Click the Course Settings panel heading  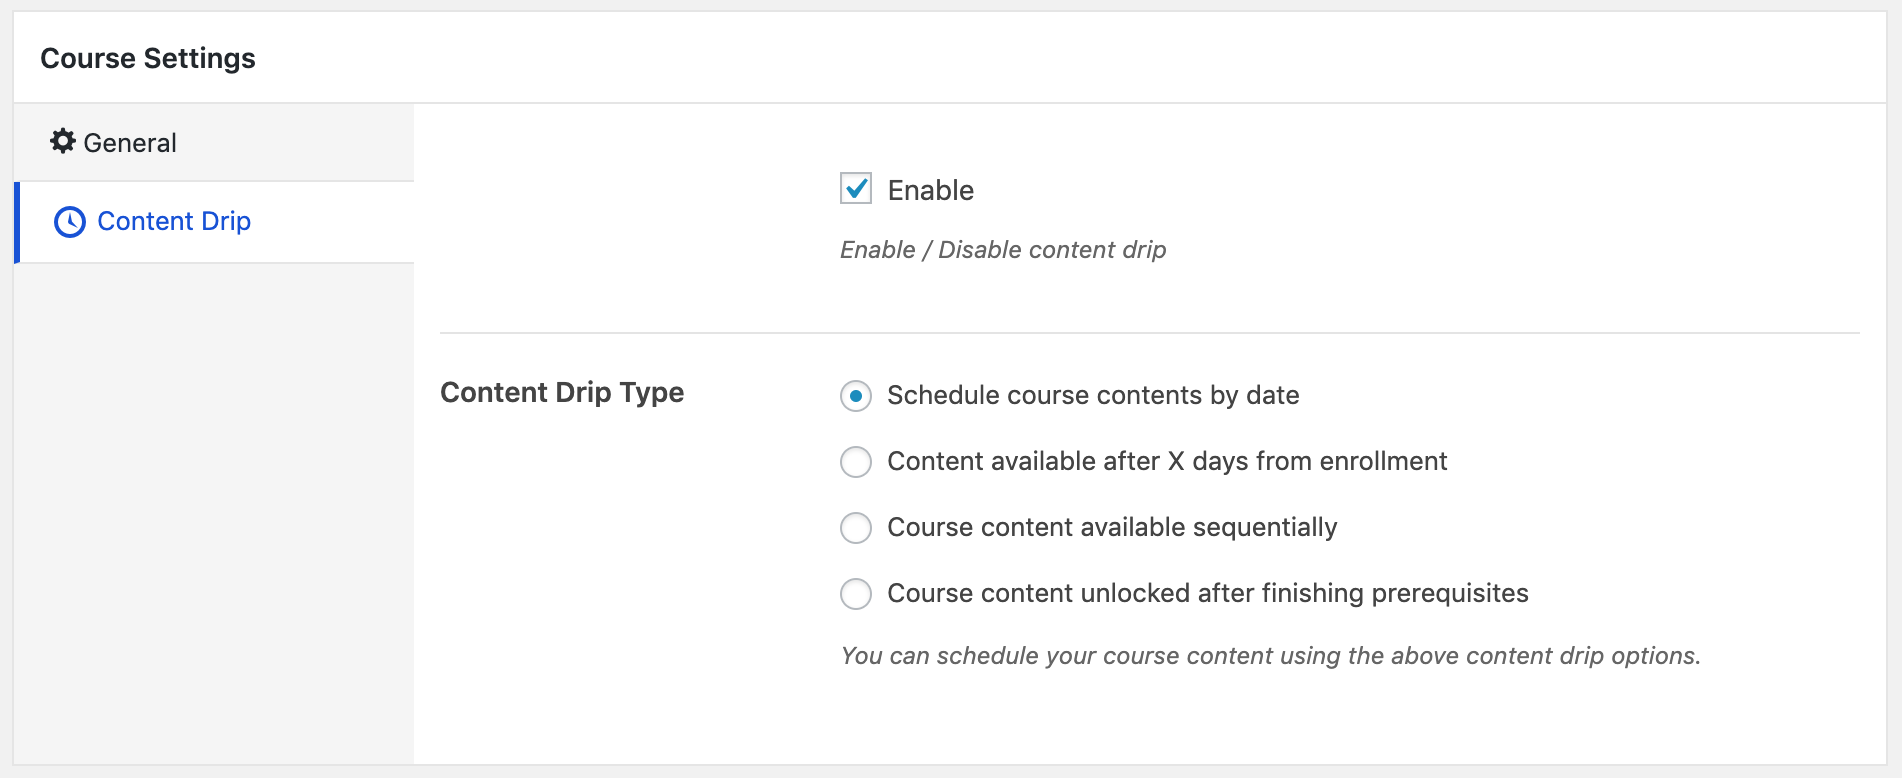[148, 58]
